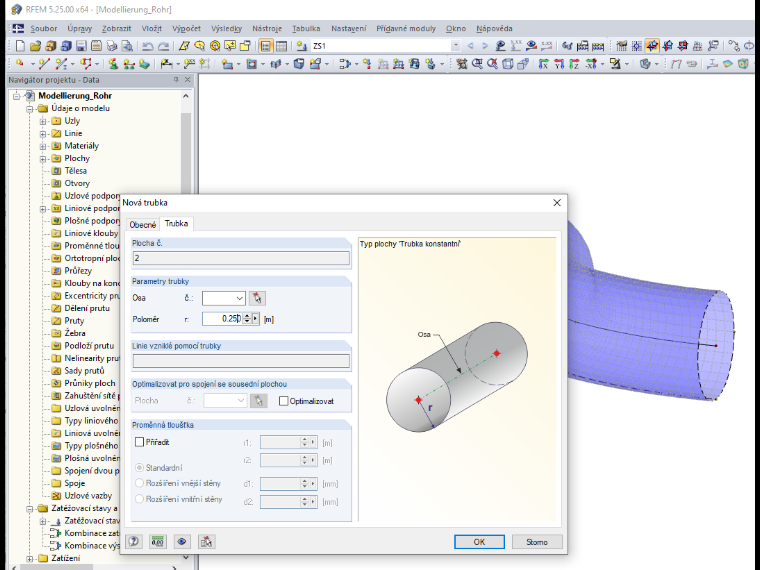
Task: Pick pipe axis line graphically icon
Action: coord(257,298)
